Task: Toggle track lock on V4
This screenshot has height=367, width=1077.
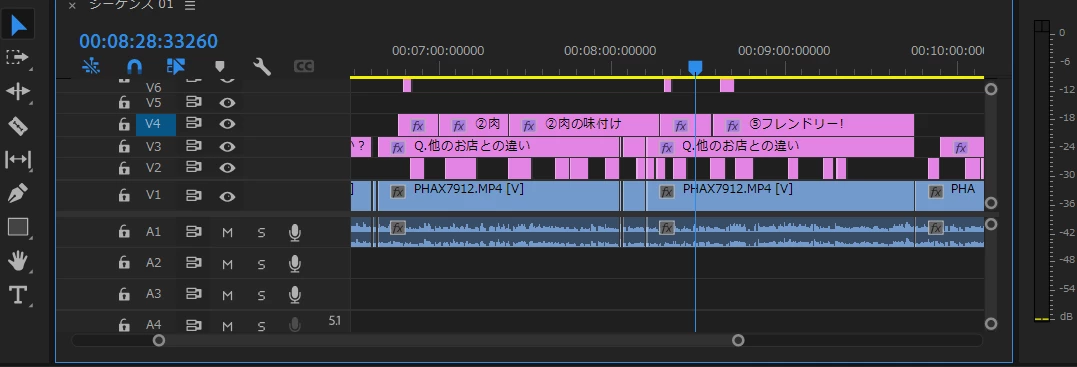Action: point(124,124)
